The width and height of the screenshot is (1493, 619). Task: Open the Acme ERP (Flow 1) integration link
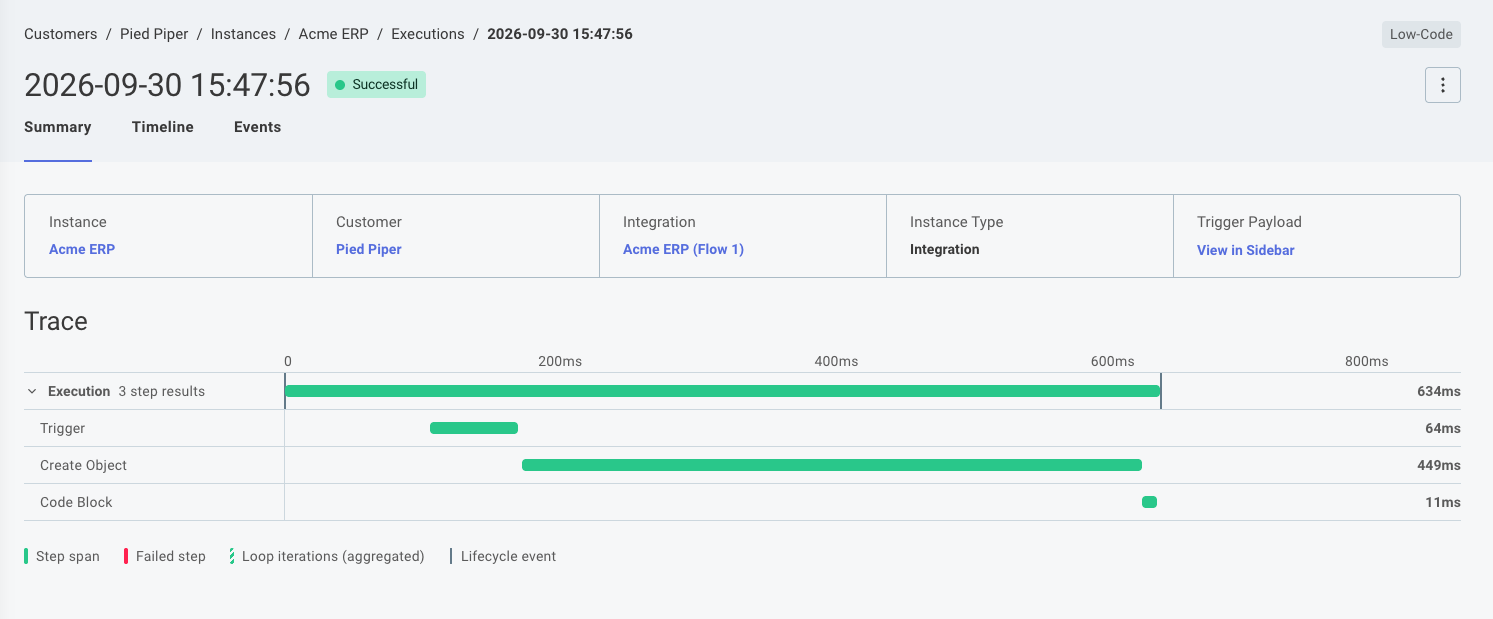pos(683,250)
